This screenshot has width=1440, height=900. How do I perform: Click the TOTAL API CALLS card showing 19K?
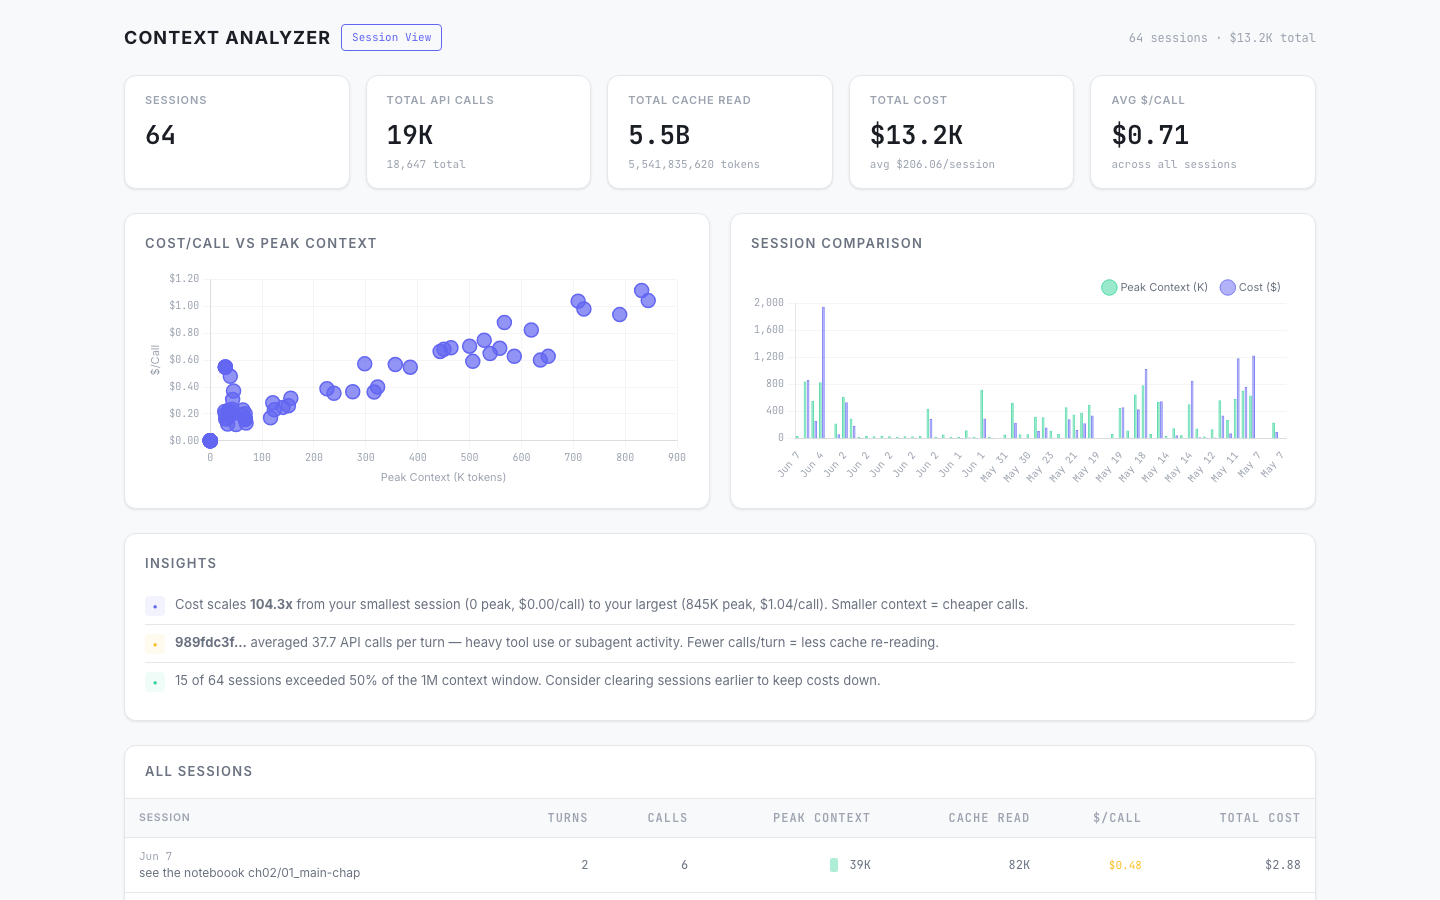click(478, 132)
